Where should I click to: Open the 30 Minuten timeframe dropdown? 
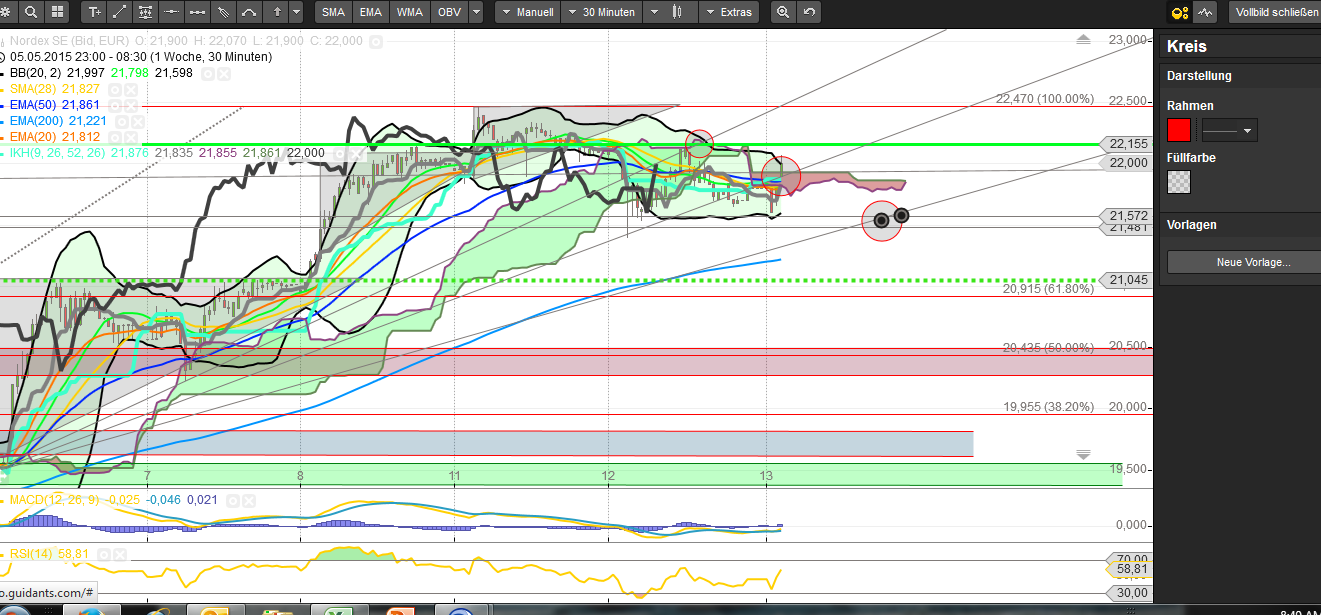point(601,12)
